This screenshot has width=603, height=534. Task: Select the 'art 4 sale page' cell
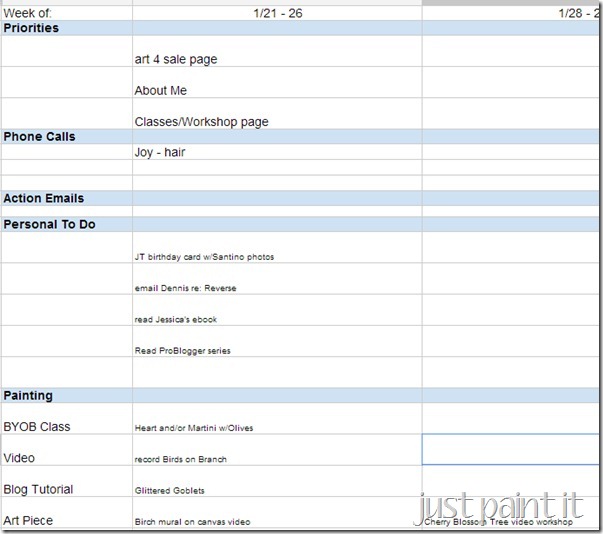[x=277, y=52]
